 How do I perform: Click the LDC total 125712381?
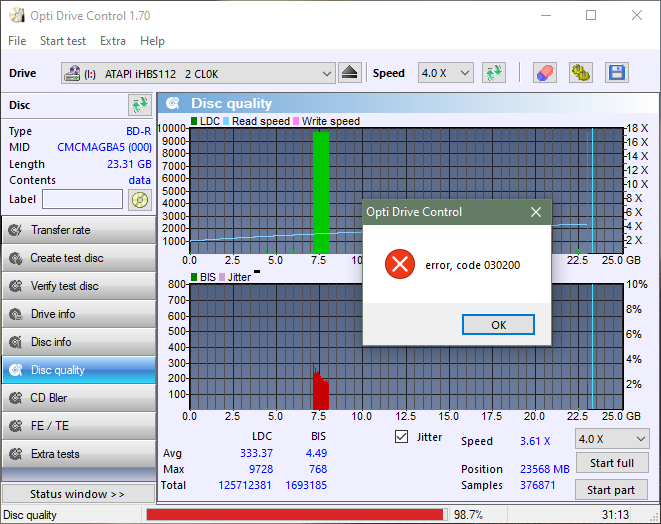pyautogui.click(x=245, y=485)
